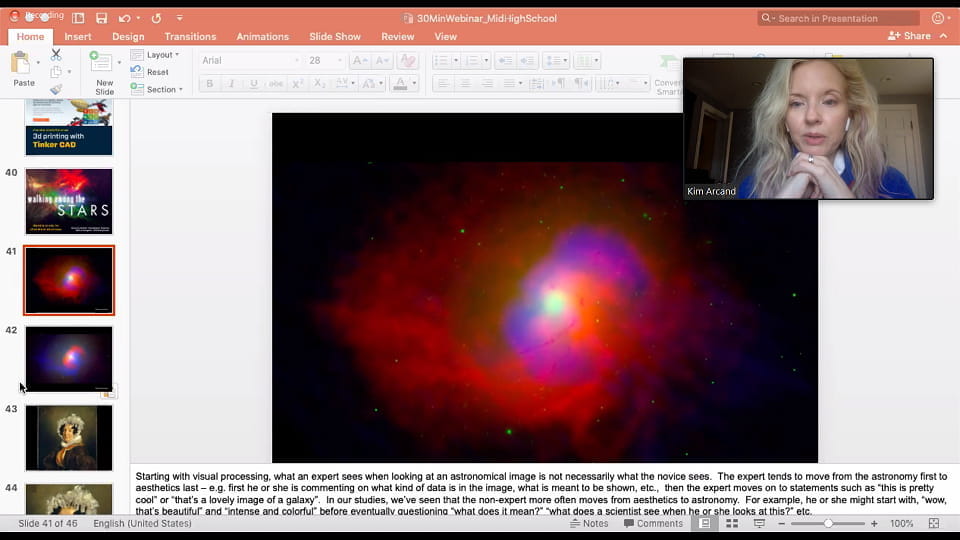The width and height of the screenshot is (960, 540).
Task: Select slide 40 Walking Among the Stars thumbnail
Action: 69,201
